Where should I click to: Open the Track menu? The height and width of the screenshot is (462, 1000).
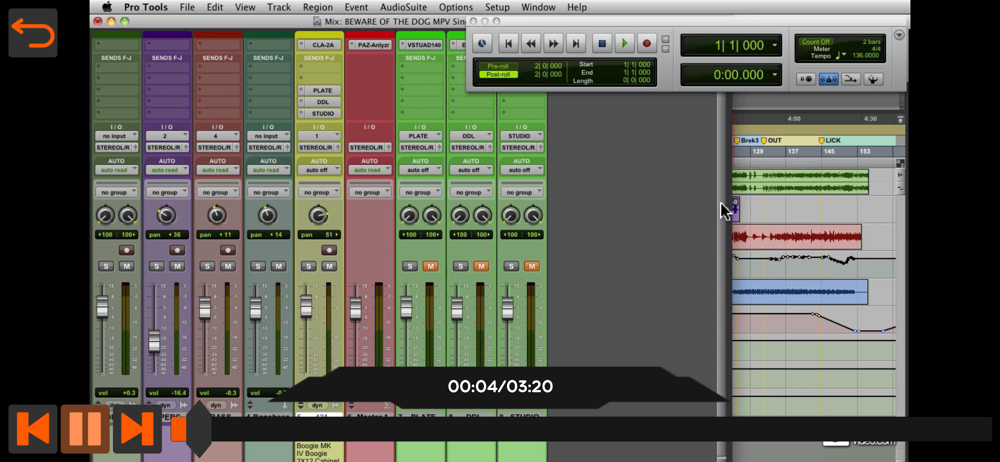click(279, 7)
